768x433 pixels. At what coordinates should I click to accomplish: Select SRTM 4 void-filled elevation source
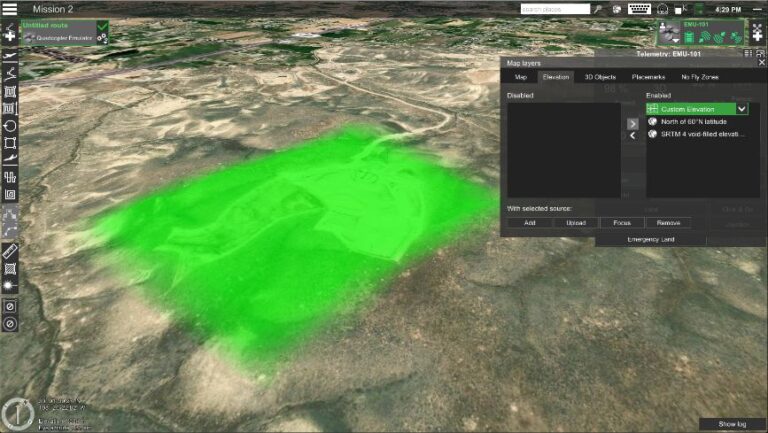point(703,134)
